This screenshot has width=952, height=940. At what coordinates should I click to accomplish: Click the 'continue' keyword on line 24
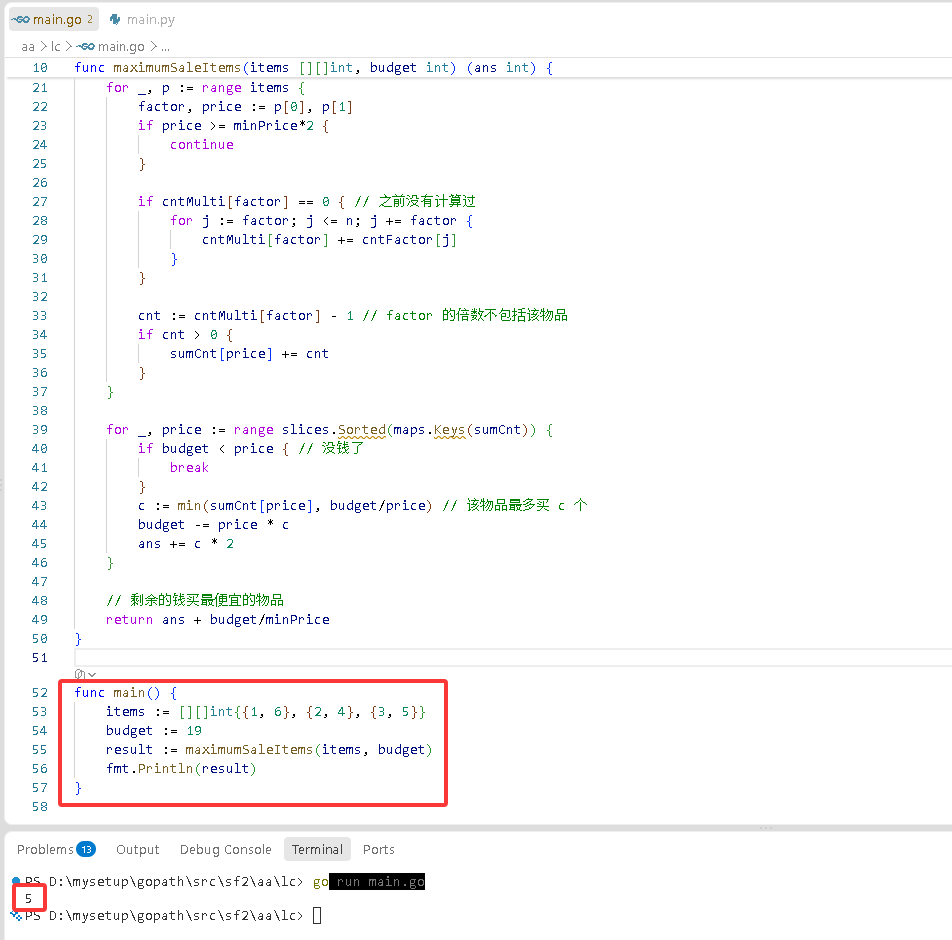click(202, 145)
